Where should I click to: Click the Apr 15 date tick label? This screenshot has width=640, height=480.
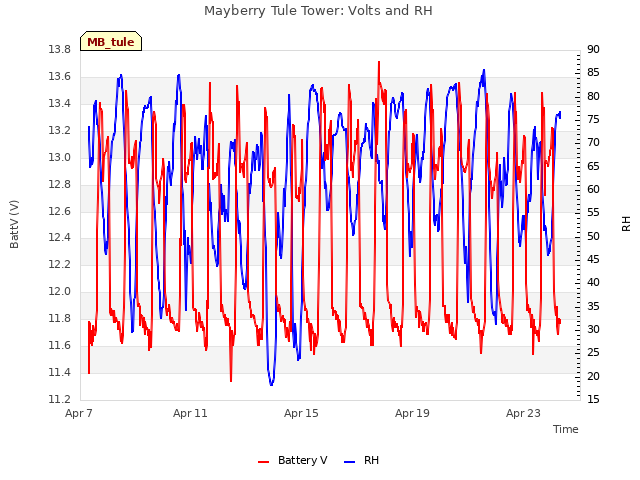pos(301,413)
